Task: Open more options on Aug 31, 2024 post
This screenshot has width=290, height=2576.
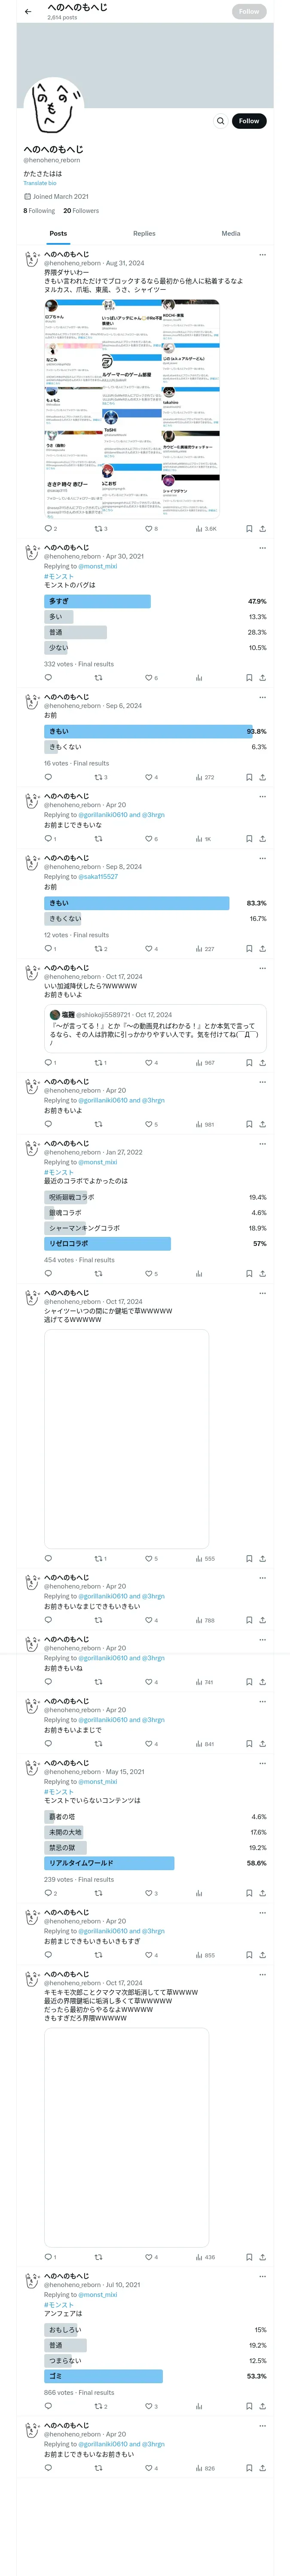Action: [x=262, y=255]
